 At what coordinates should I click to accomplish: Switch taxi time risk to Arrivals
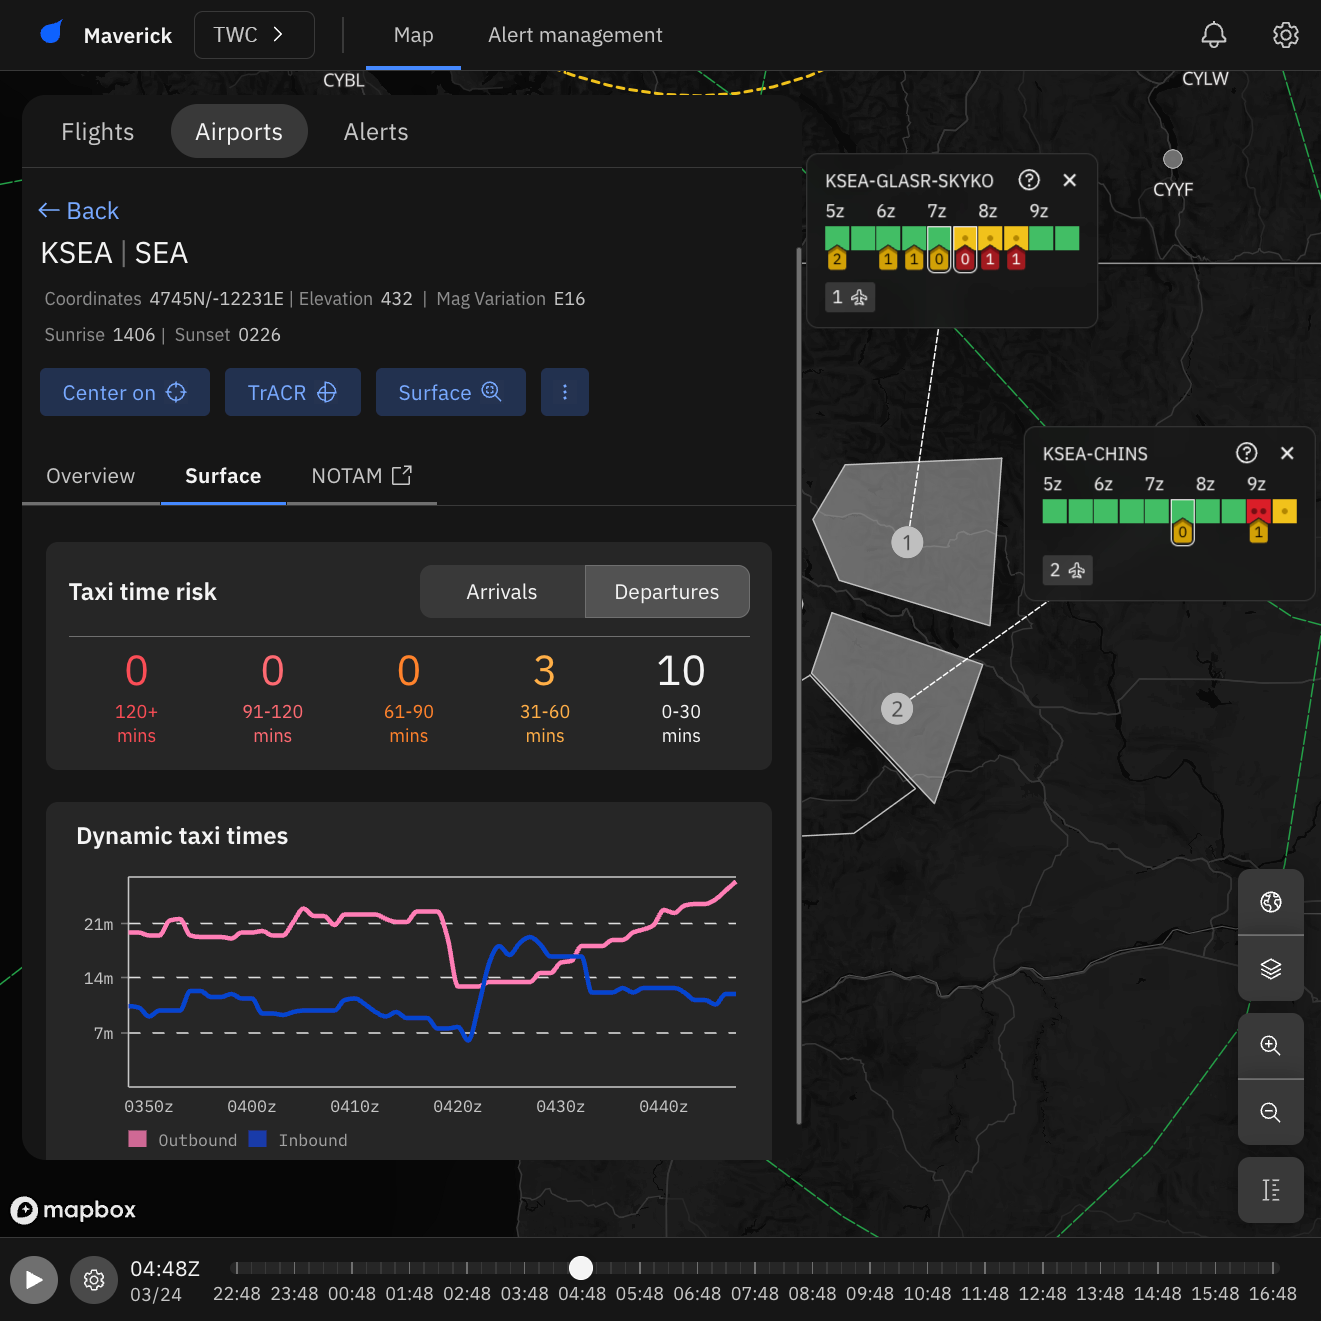click(502, 592)
